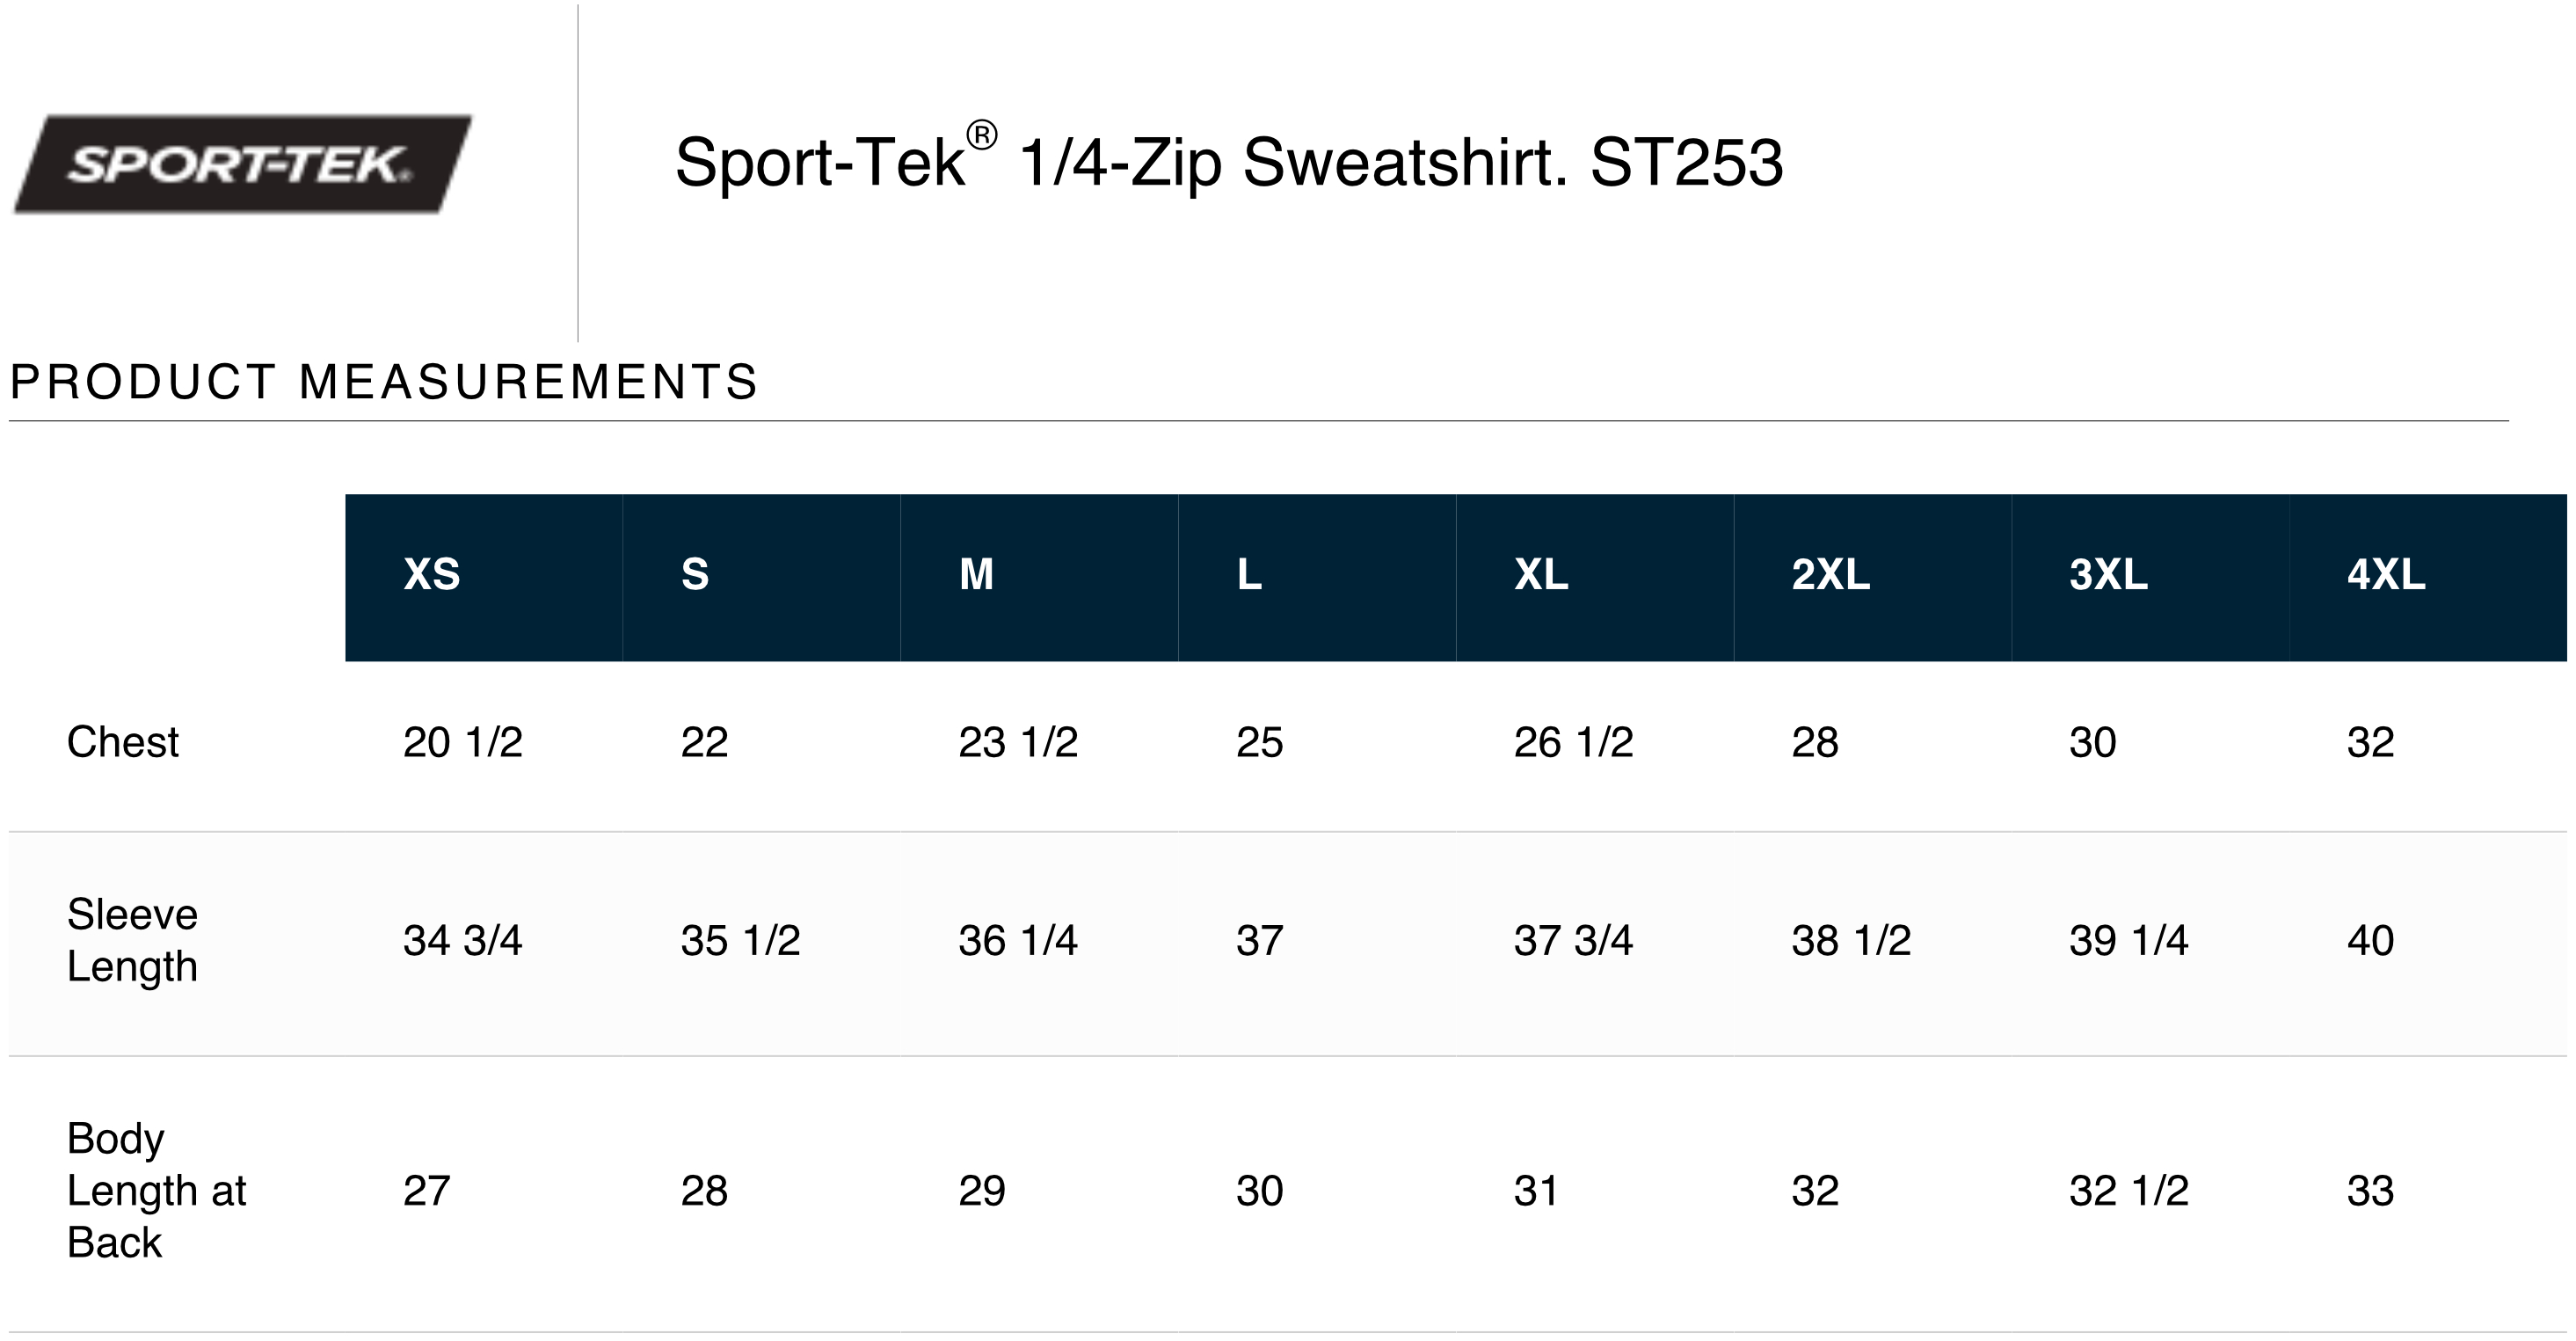
Task: Select the XL size column header
Action: coord(1541,575)
